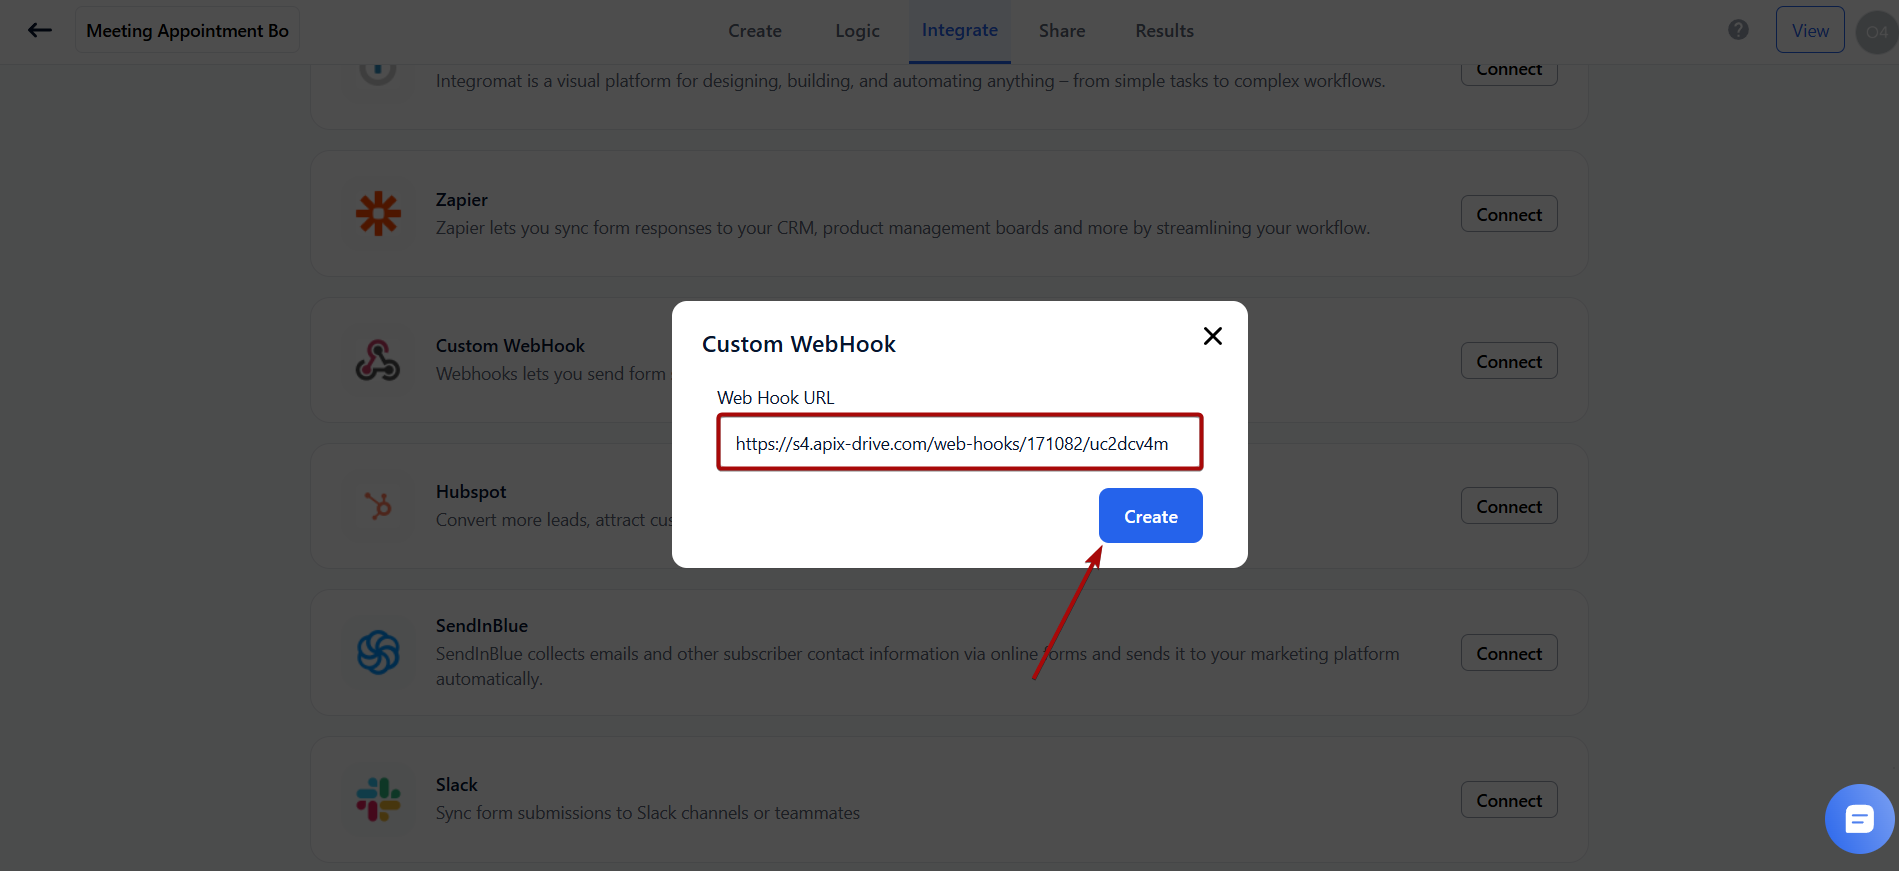Switch to the Create tab
Screen dimensions: 1899x871
tap(755, 31)
